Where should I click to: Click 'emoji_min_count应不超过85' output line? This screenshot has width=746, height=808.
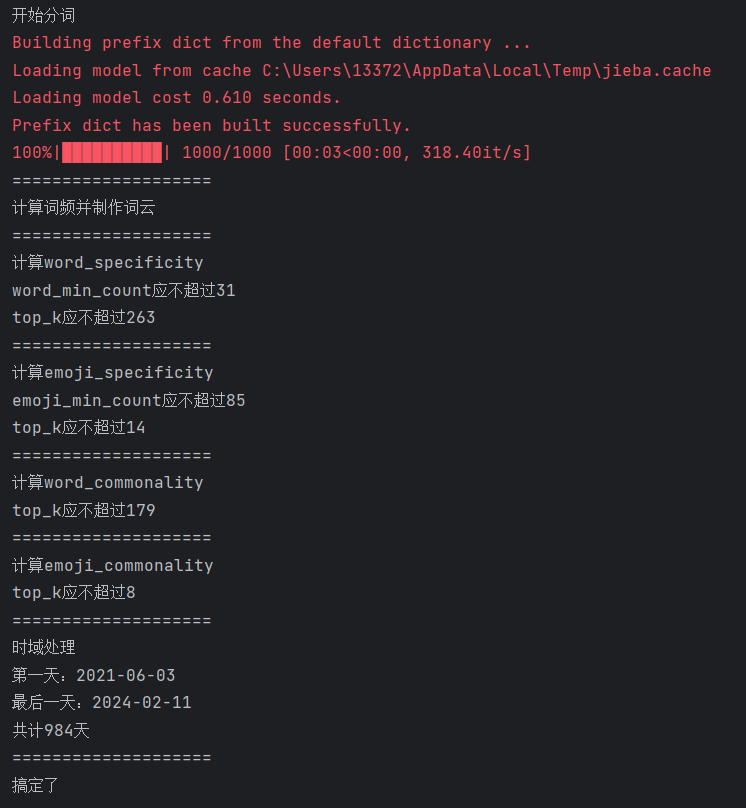(x=128, y=400)
